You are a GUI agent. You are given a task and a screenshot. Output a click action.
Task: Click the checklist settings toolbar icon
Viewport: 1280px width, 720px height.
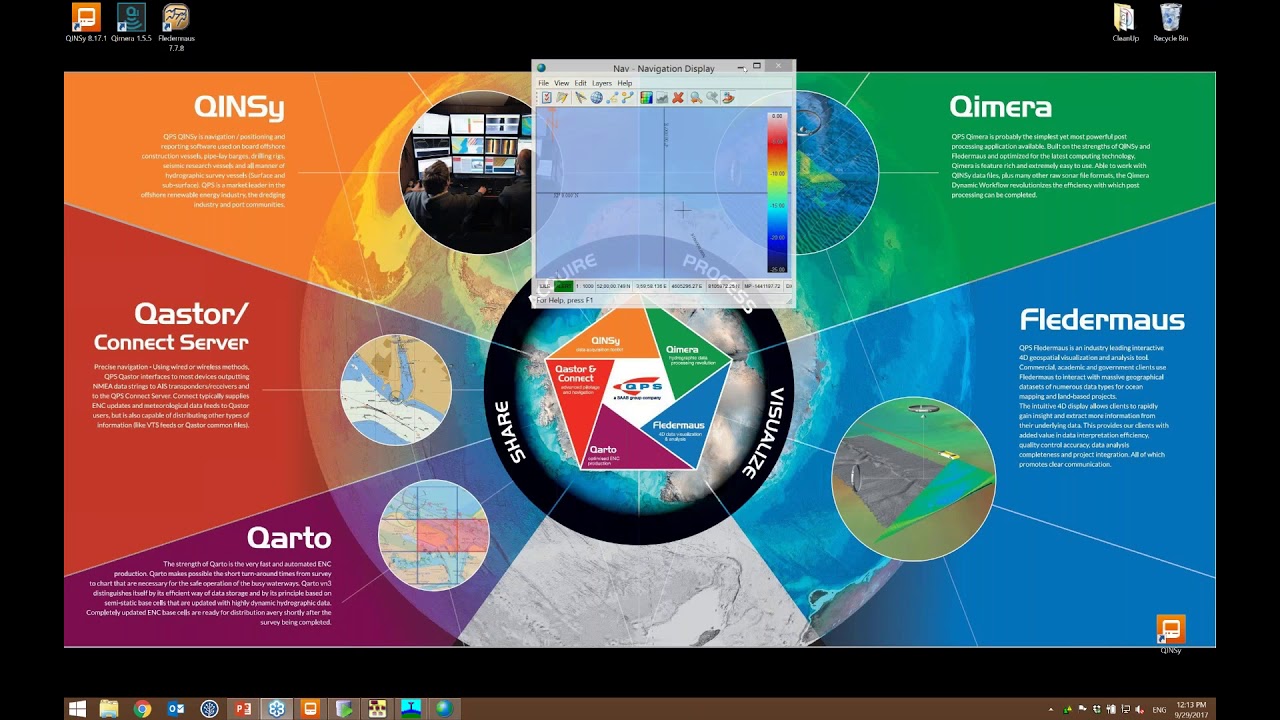(547, 97)
